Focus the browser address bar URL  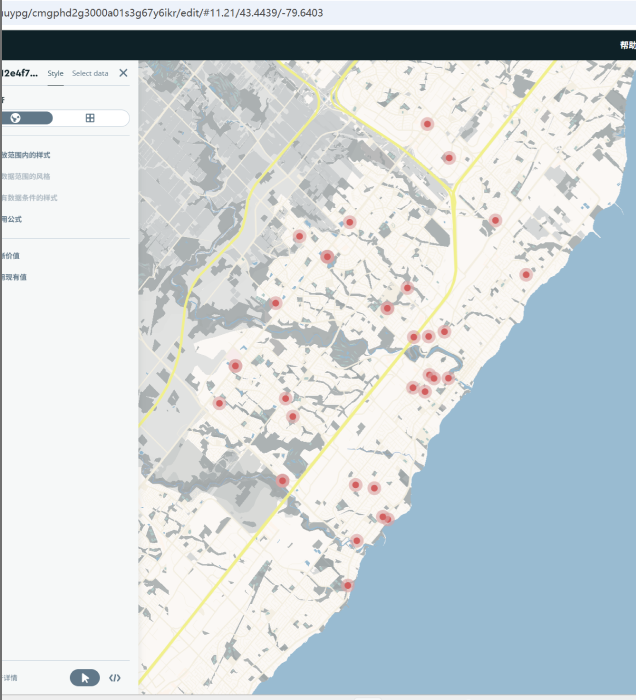pyautogui.click(x=162, y=12)
